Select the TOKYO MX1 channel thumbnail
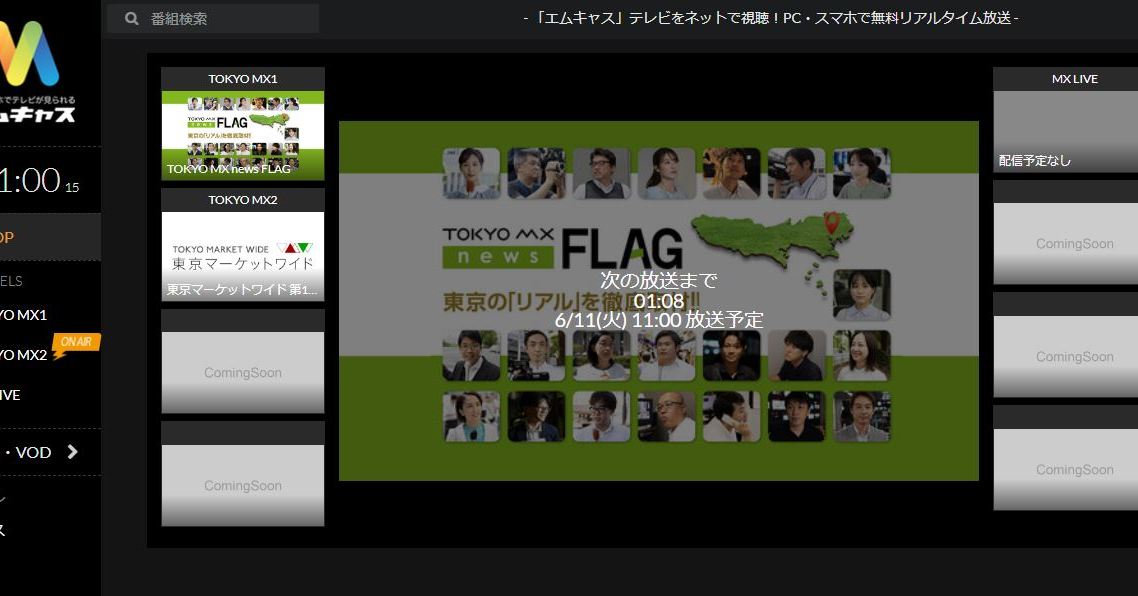The width and height of the screenshot is (1138, 596). point(242,135)
